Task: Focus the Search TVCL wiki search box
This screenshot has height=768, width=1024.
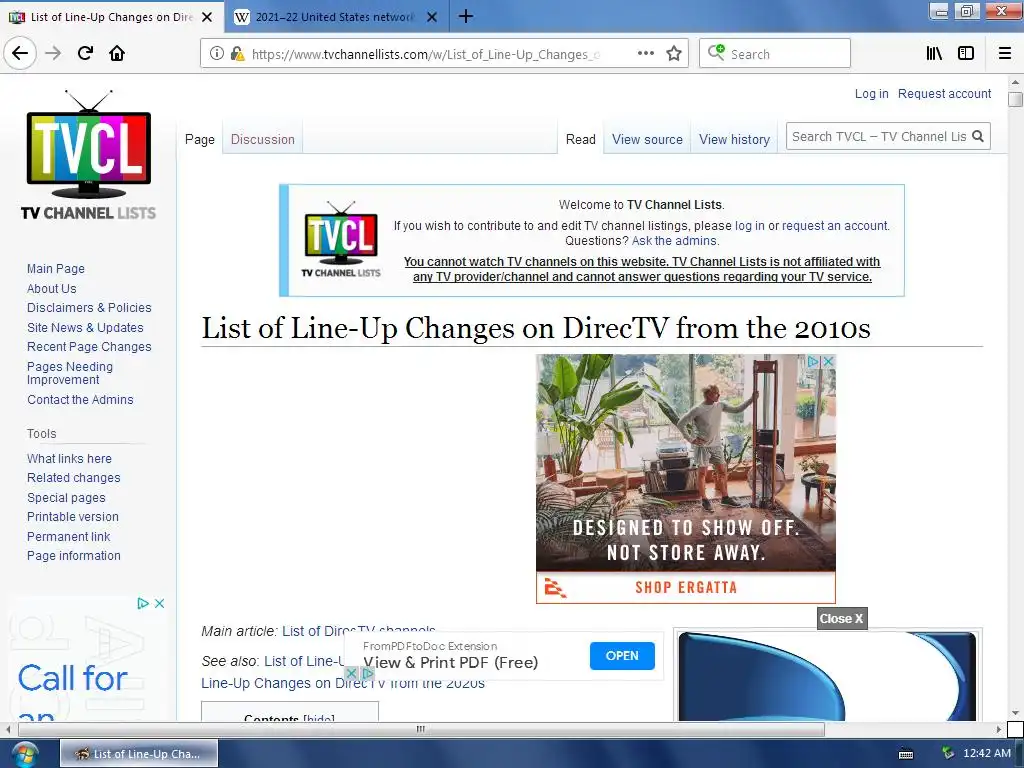Action: pos(878,136)
